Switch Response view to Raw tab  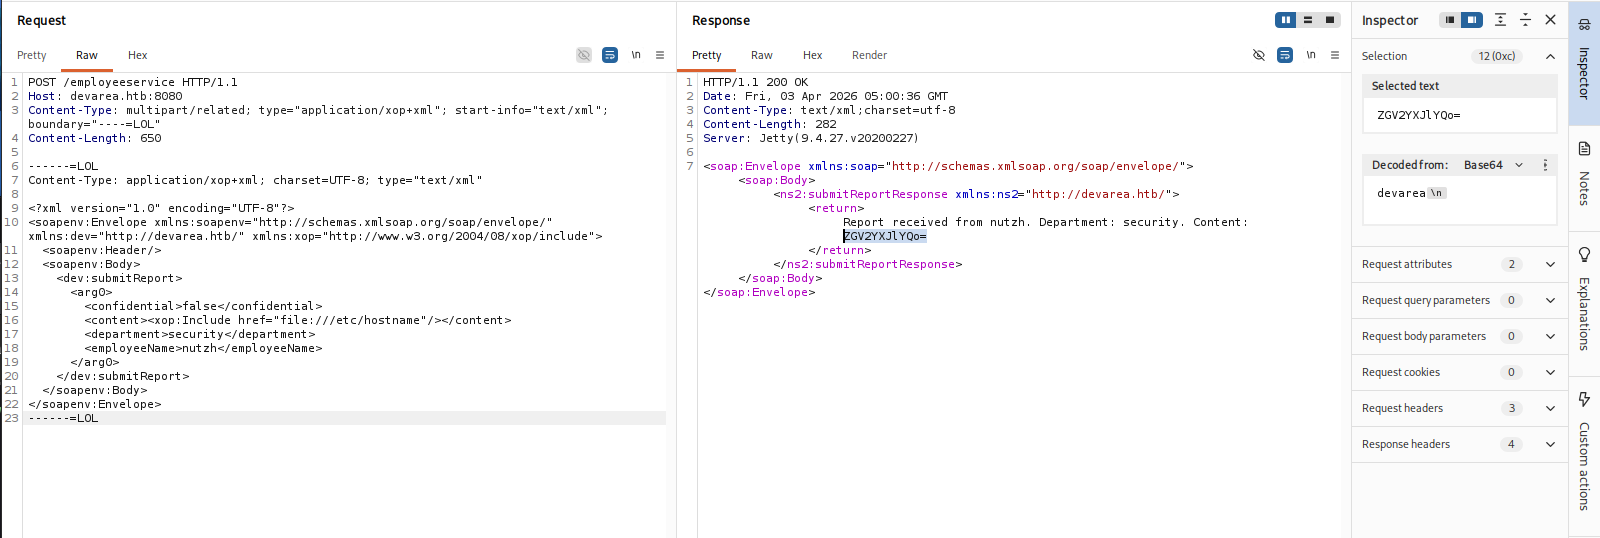pos(762,55)
